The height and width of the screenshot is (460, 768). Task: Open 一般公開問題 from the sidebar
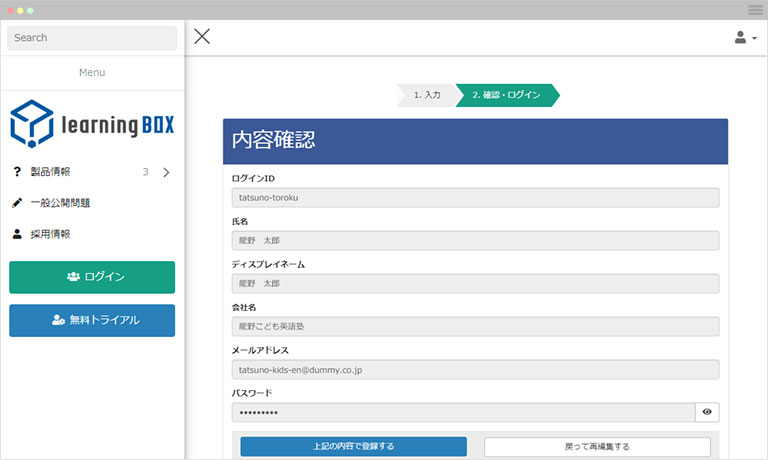[60, 203]
